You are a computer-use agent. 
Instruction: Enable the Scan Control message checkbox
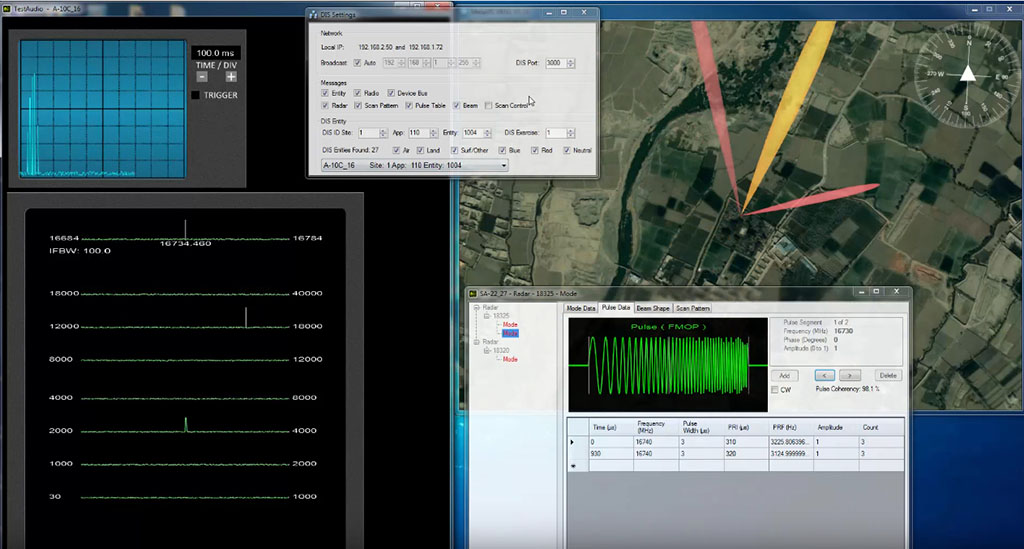(488, 105)
